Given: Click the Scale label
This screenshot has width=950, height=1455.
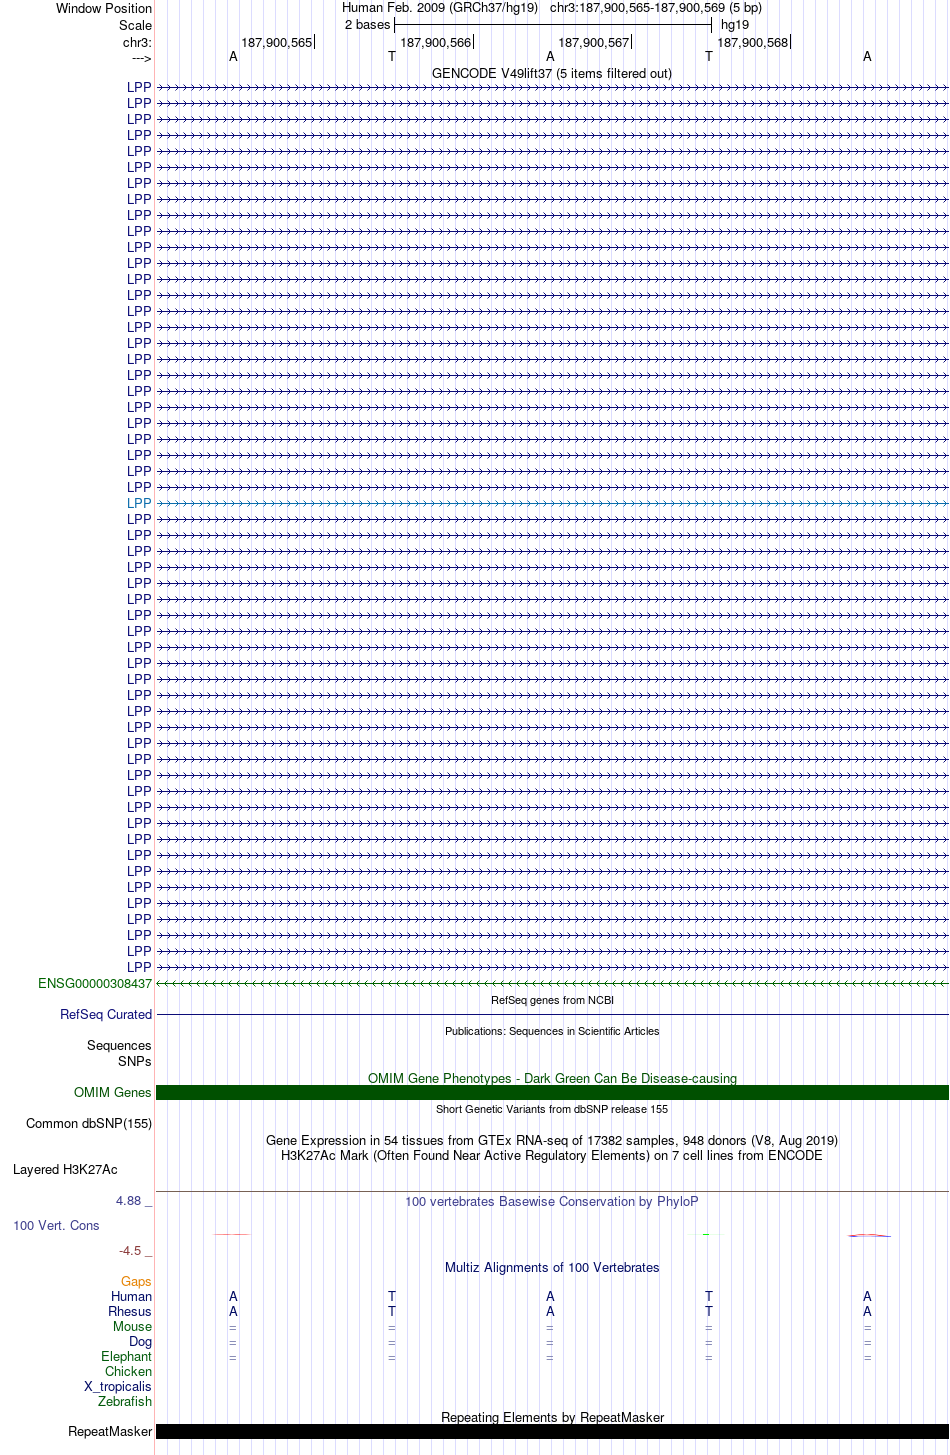Looking at the screenshot, I should (136, 25).
